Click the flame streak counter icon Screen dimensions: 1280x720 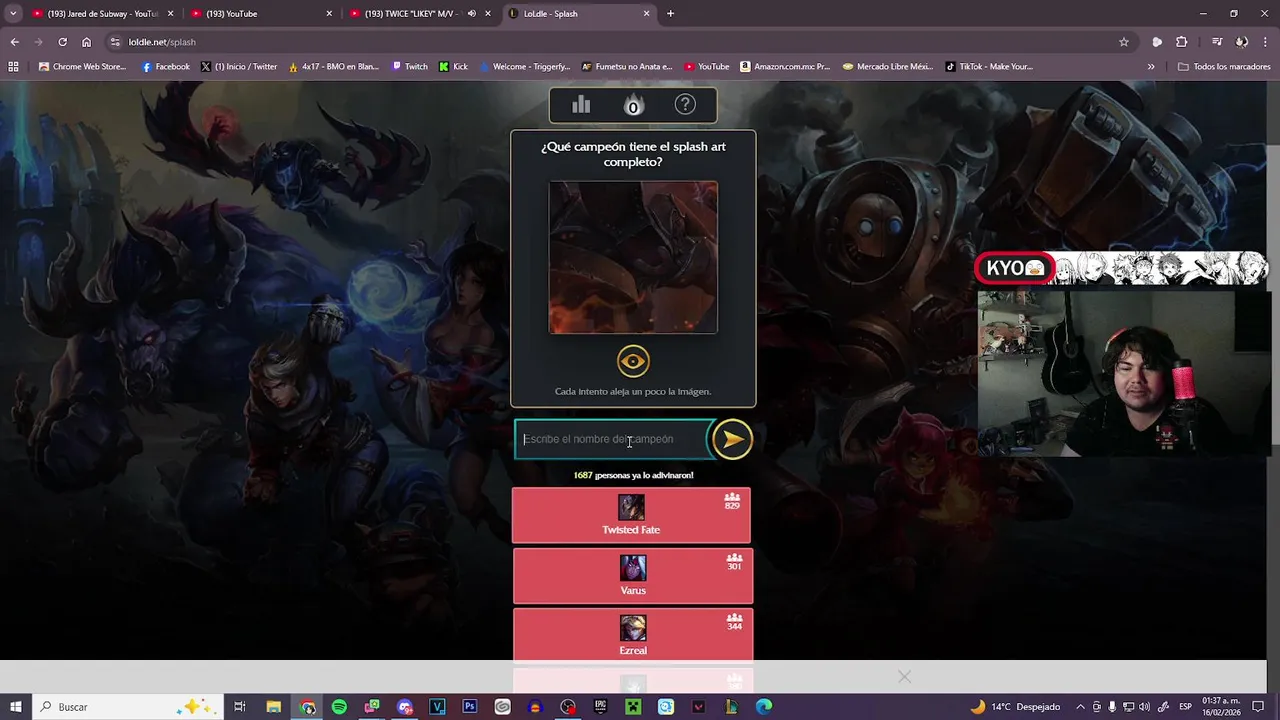click(x=633, y=105)
